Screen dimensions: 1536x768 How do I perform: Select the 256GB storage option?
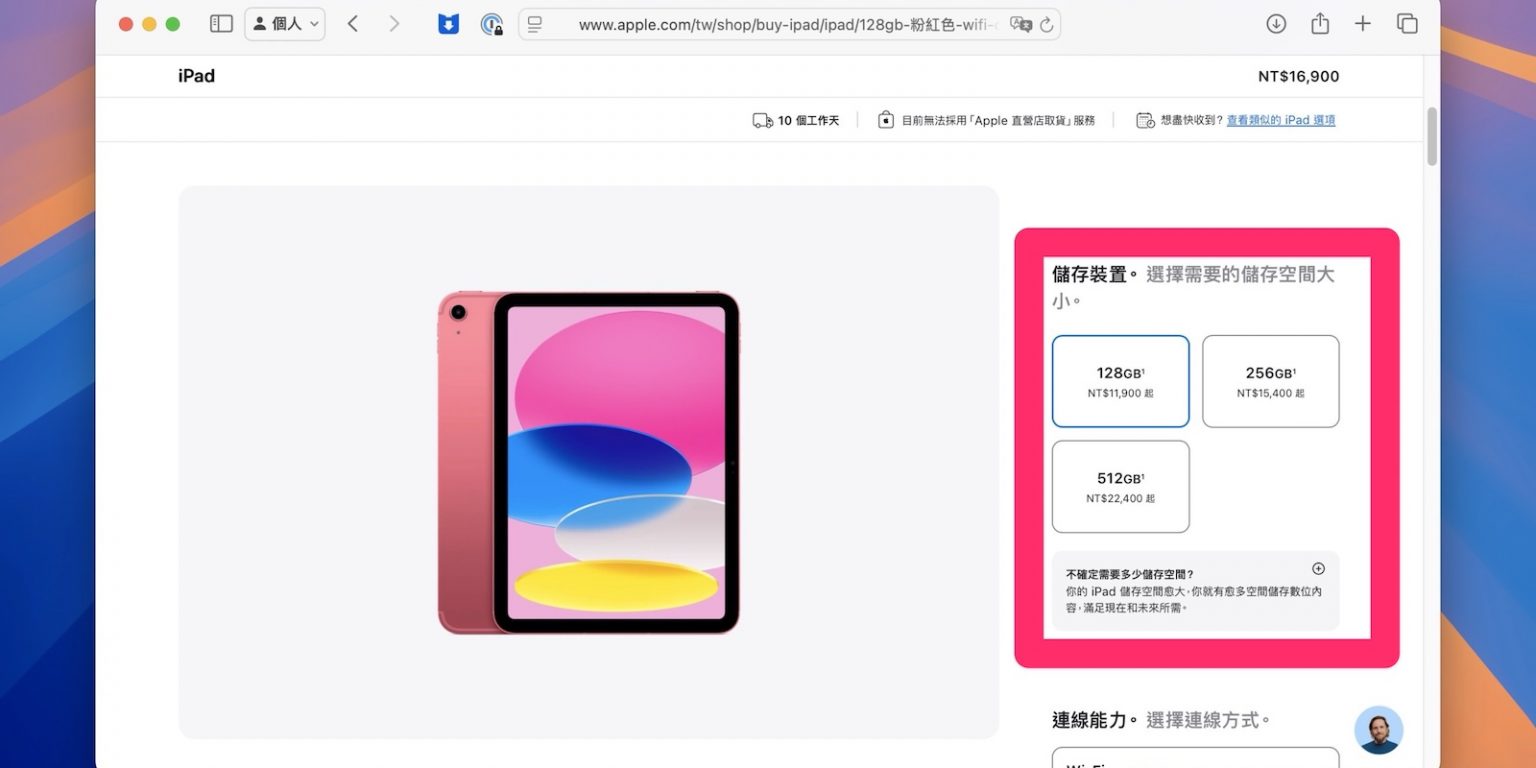[x=1270, y=381]
